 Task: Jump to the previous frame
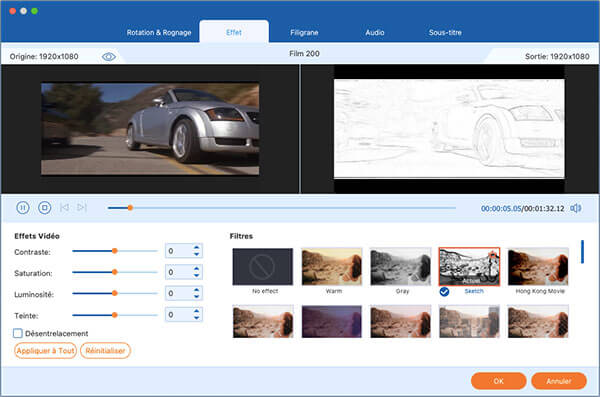point(64,207)
